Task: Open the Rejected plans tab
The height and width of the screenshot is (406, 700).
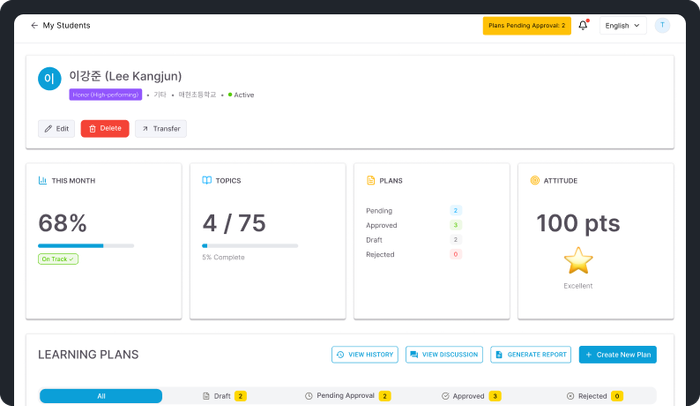Action: point(594,396)
